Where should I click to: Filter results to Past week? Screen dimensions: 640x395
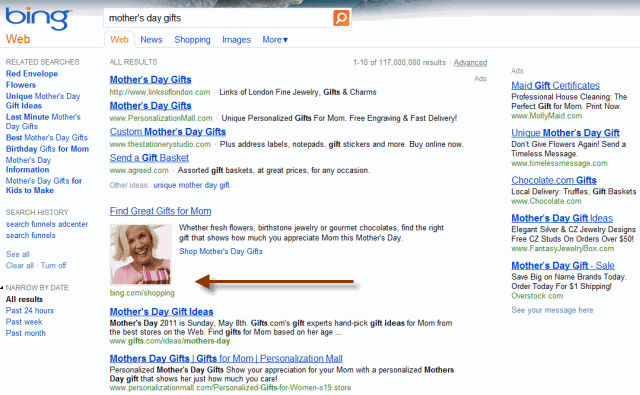coord(24,322)
